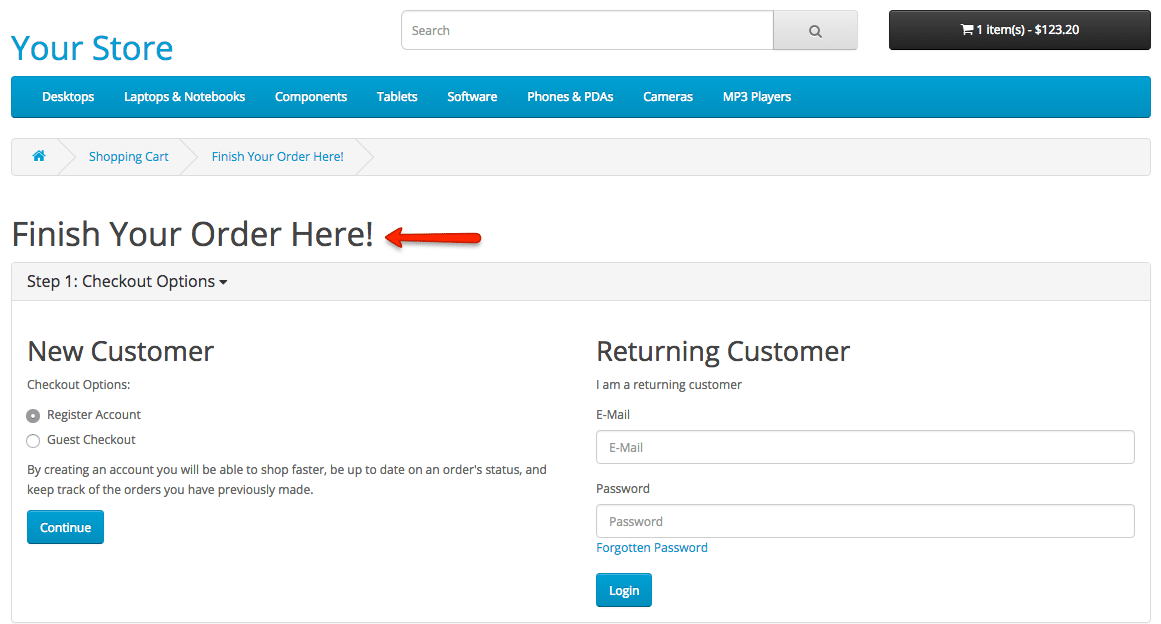Click the Returning Customer heading
Image resolution: width=1161 pixels, height=624 pixels.
pyautogui.click(x=723, y=352)
